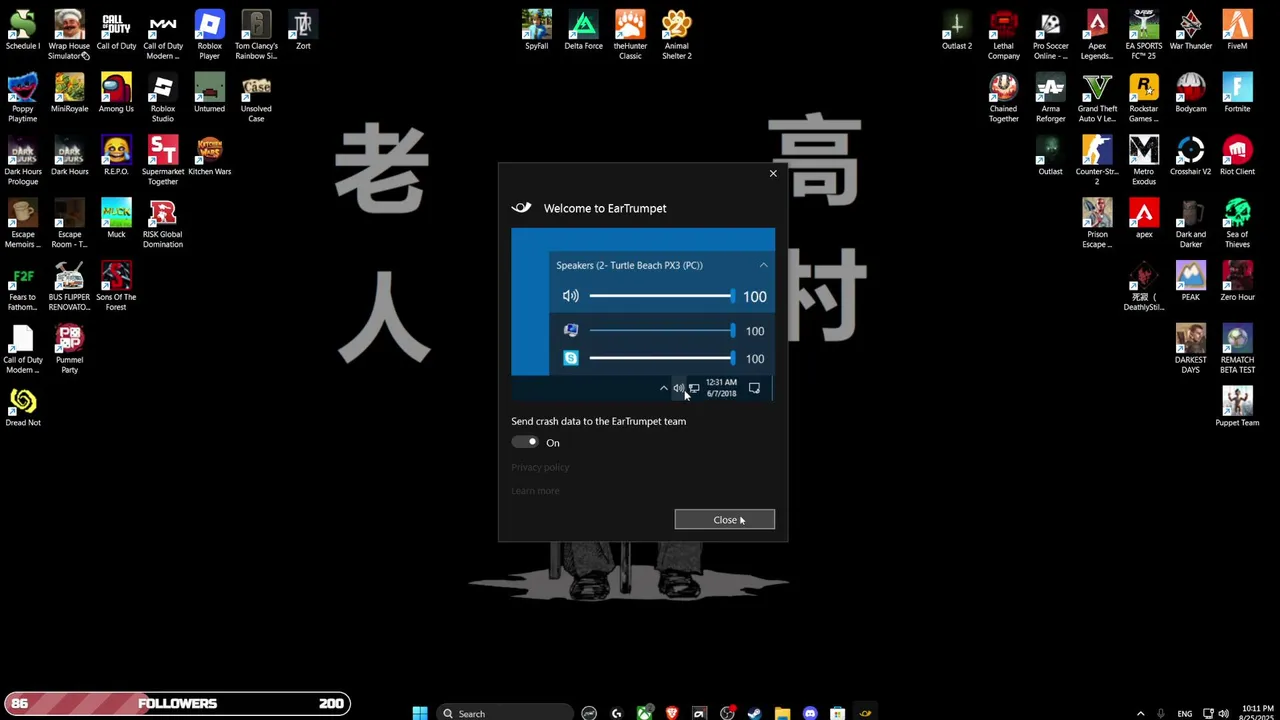Image resolution: width=1280 pixels, height=720 pixels.
Task: Select the Sea of Thieves icon
Action: [x=1237, y=224]
